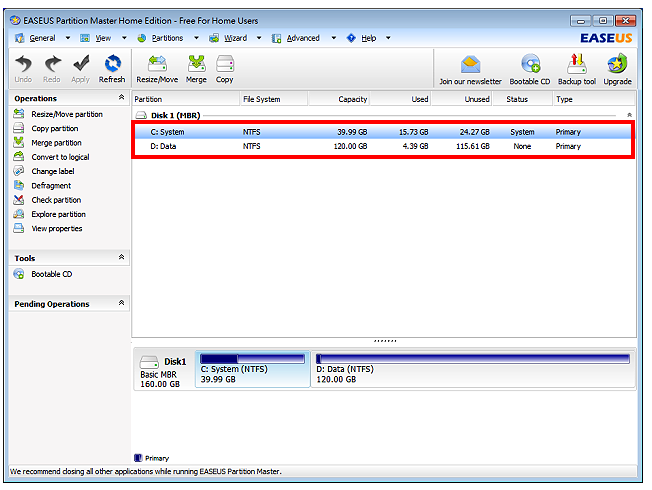Open the Partitions menu
This screenshot has width=652, height=490.
pyautogui.click(x=167, y=38)
